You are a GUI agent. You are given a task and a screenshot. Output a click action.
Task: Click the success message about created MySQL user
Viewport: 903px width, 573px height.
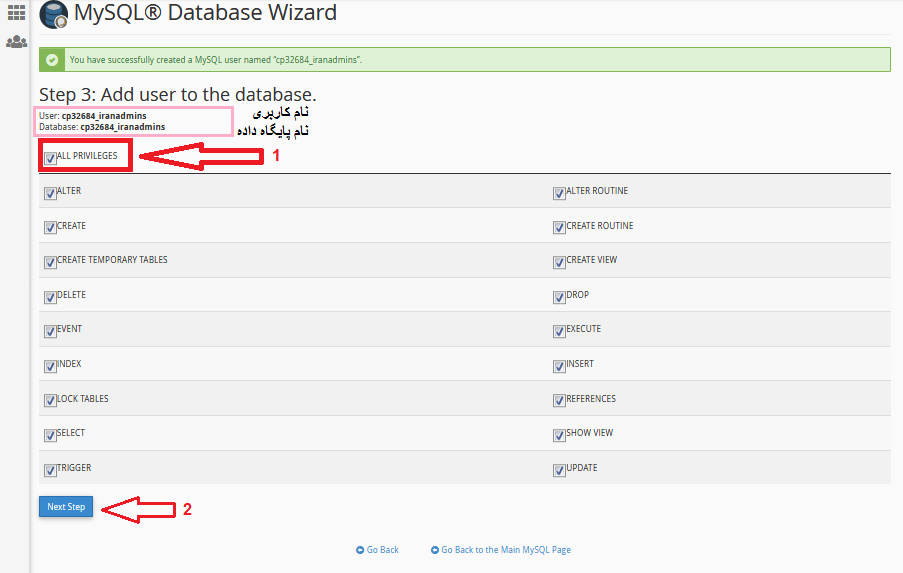[x=216, y=60]
